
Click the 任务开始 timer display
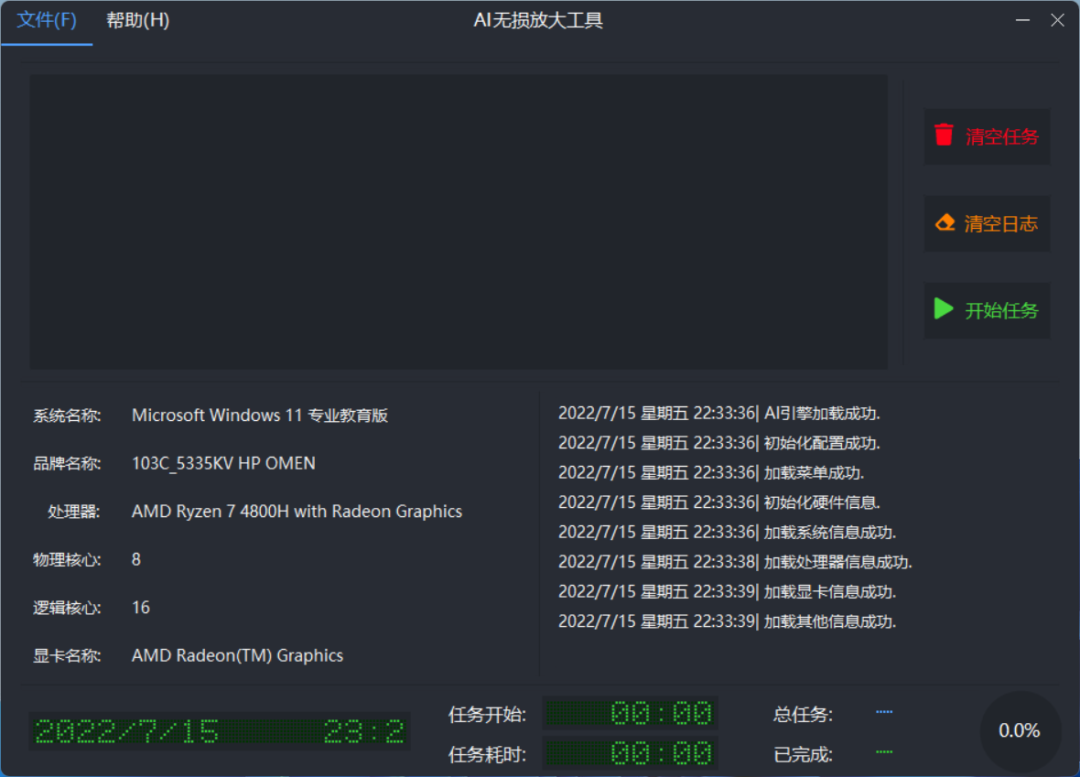click(630, 714)
